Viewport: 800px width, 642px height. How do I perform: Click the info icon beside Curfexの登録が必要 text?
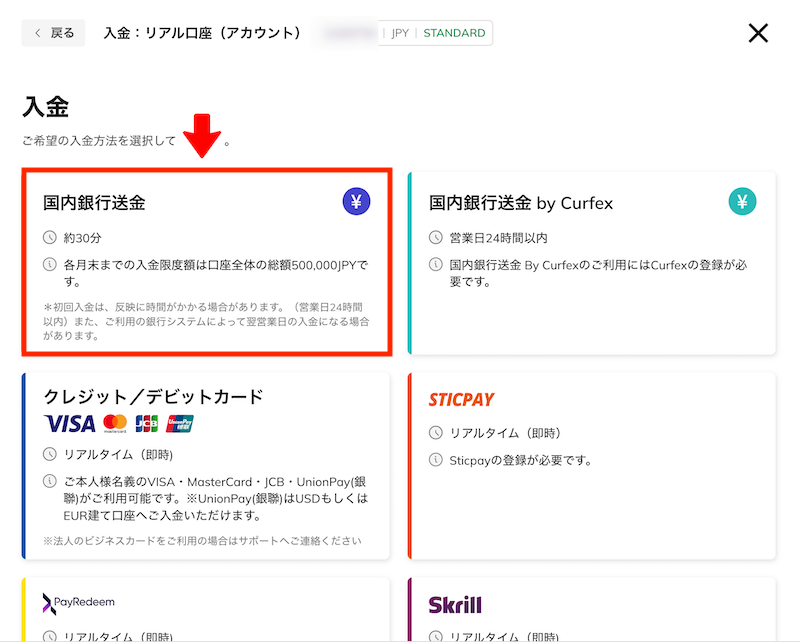click(x=436, y=264)
